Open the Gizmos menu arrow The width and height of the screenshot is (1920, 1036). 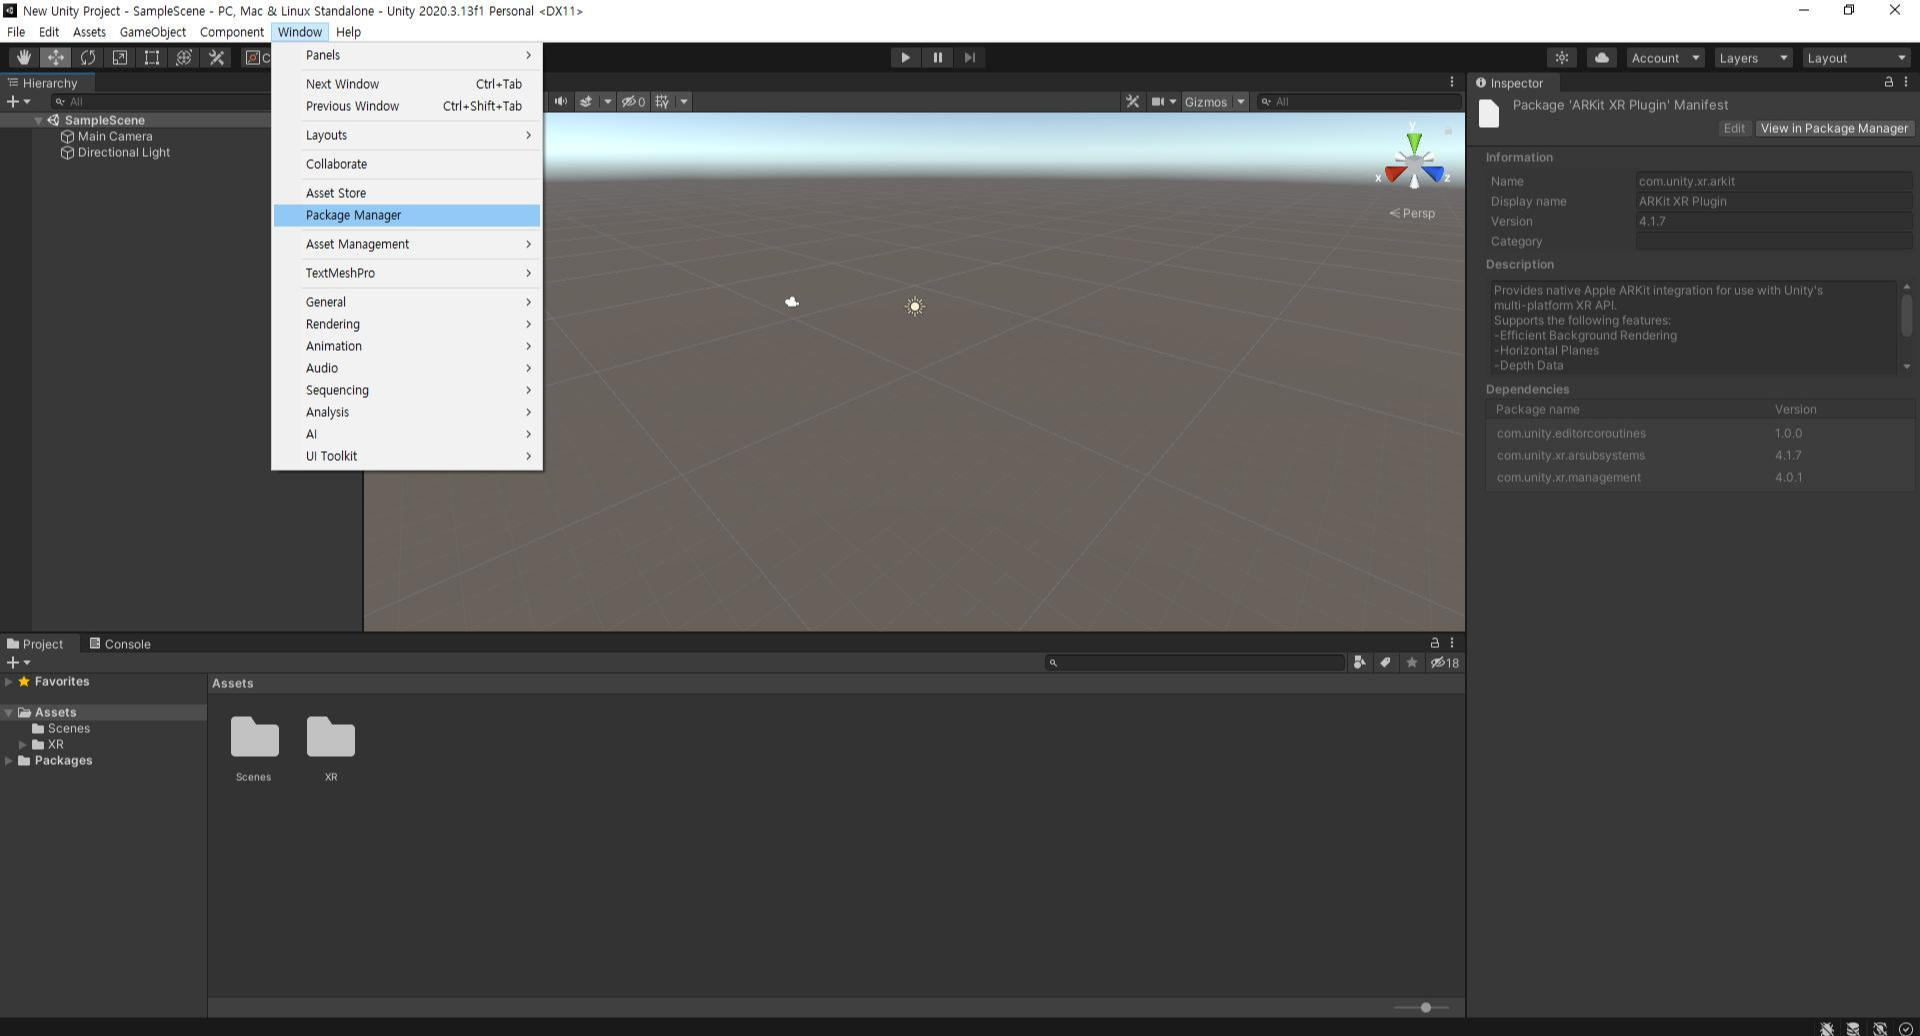click(x=1241, y=101)
